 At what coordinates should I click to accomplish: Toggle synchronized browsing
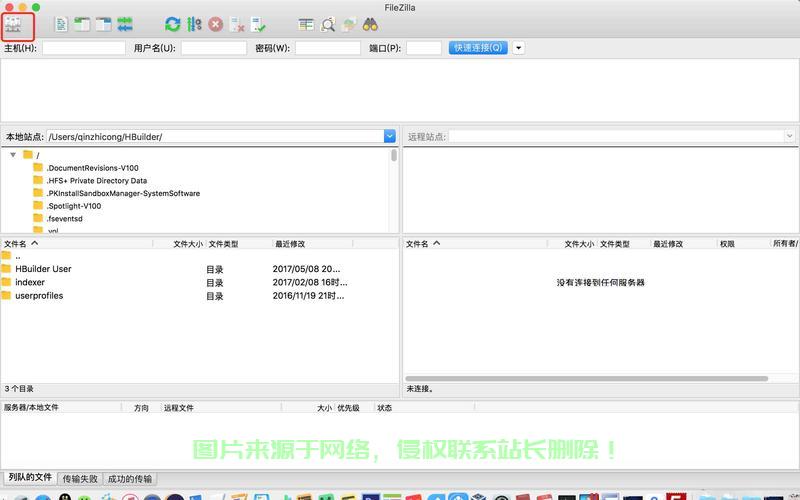click(x=349, y=24)
